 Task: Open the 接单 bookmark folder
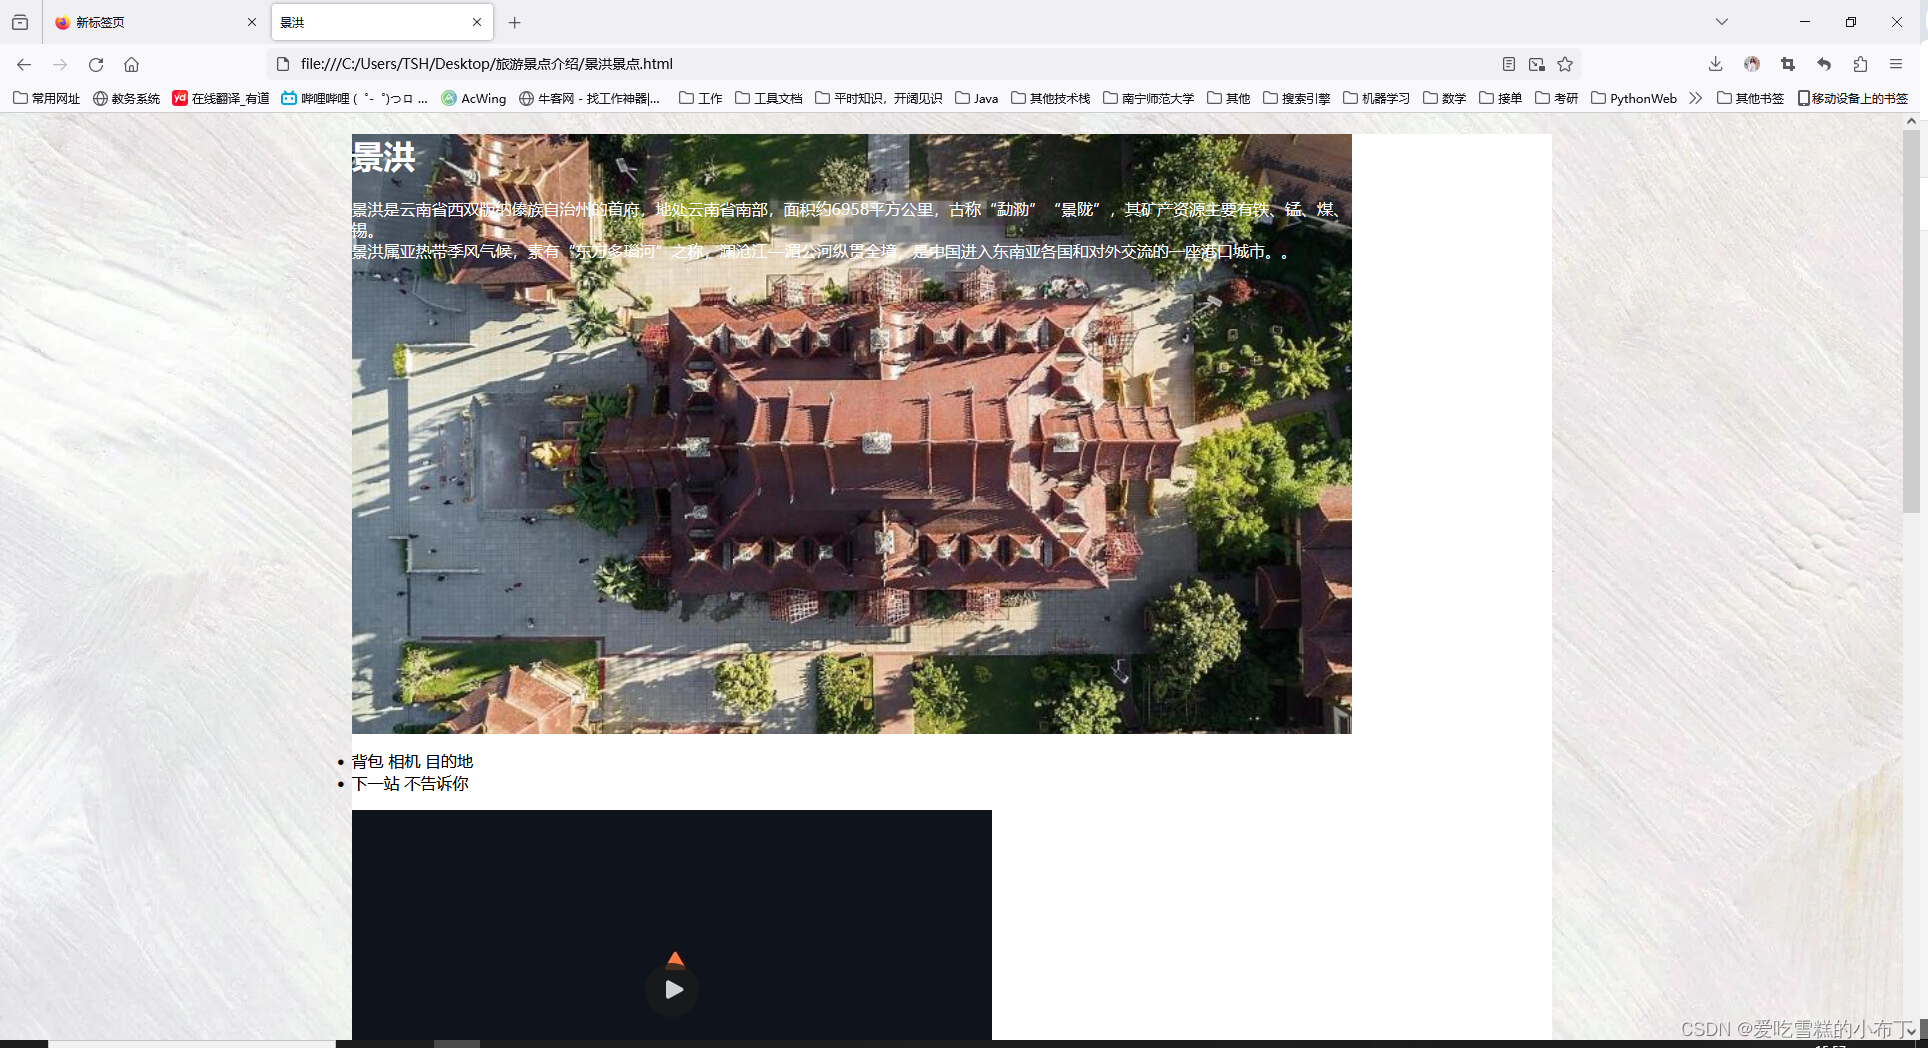pyautogui.click(x=1500, y=98)
